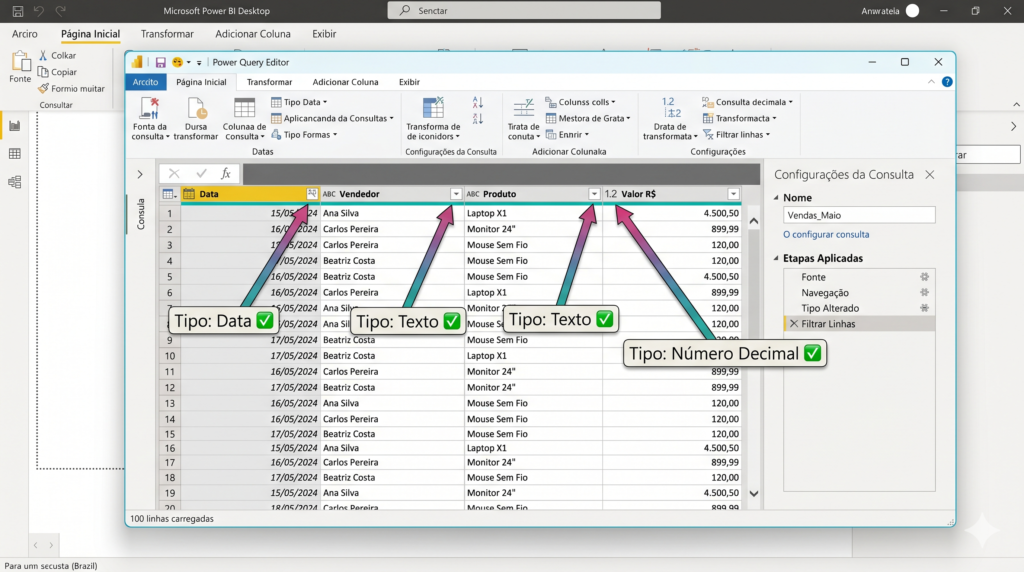Save query with the floppy disk icon
Screen dimensions: 1024x572
[x=160, y=63]
